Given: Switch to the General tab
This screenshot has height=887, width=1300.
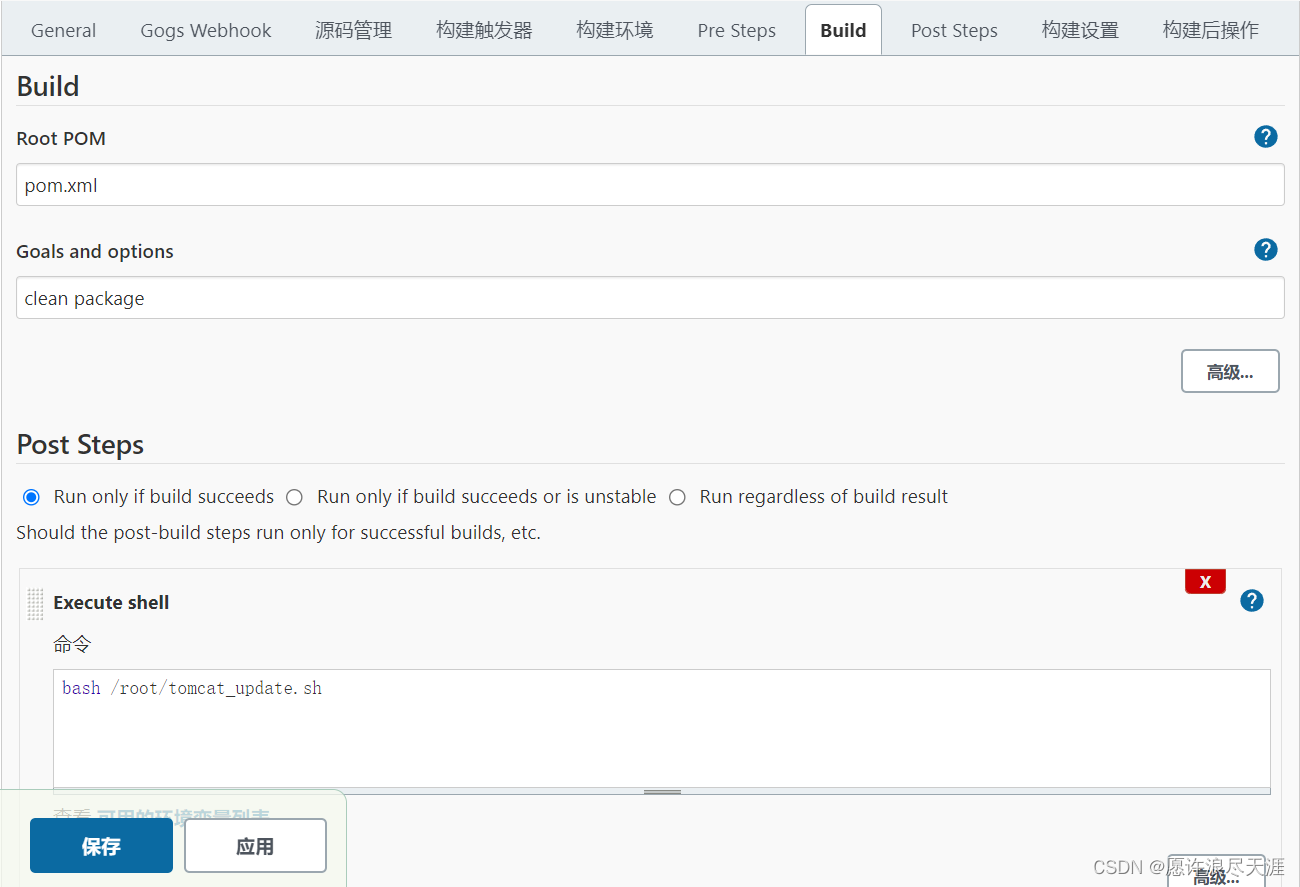Looking at the screenshot, I should (x=64, y=30).
